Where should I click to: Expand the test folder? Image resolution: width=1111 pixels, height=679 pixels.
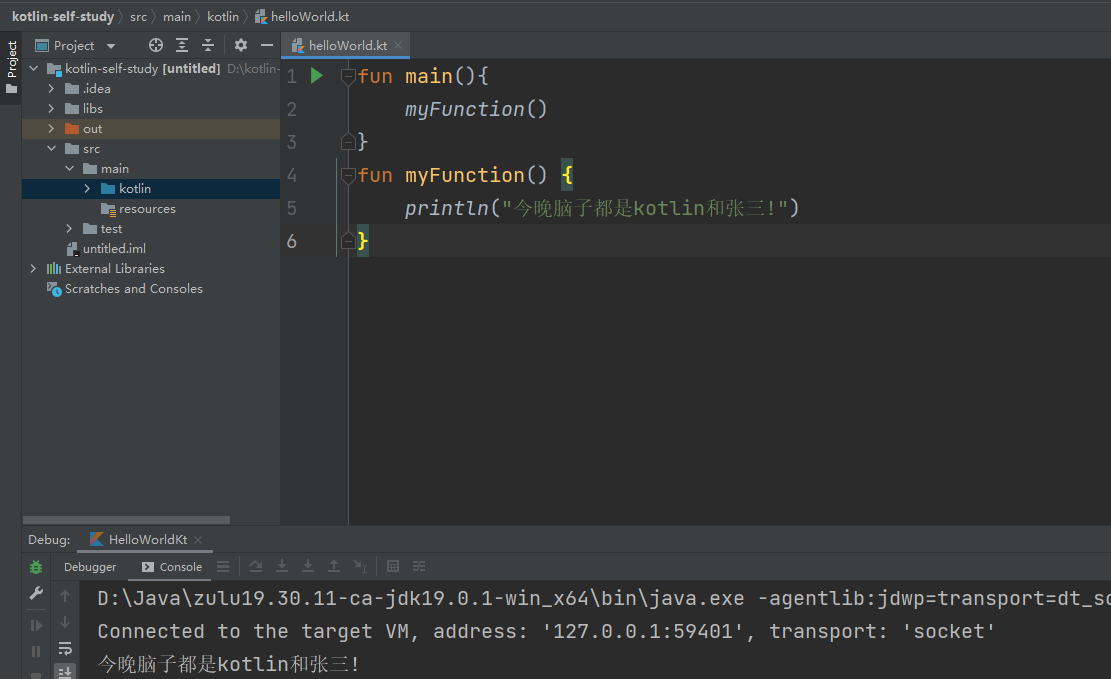[69, 228]
